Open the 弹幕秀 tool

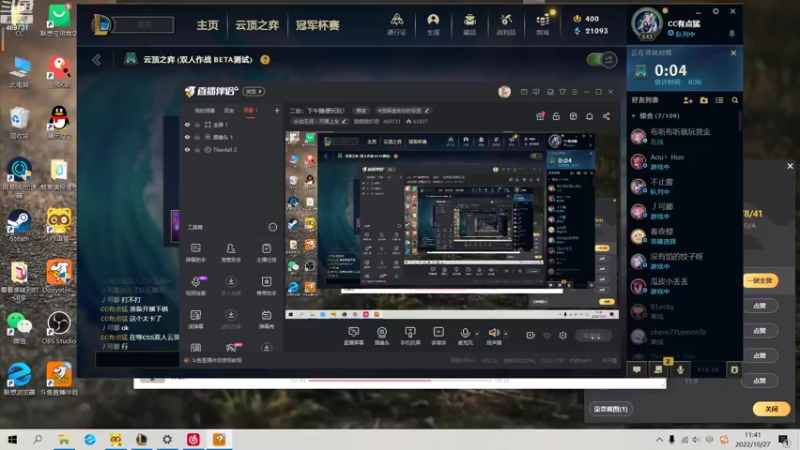[266, 319]
